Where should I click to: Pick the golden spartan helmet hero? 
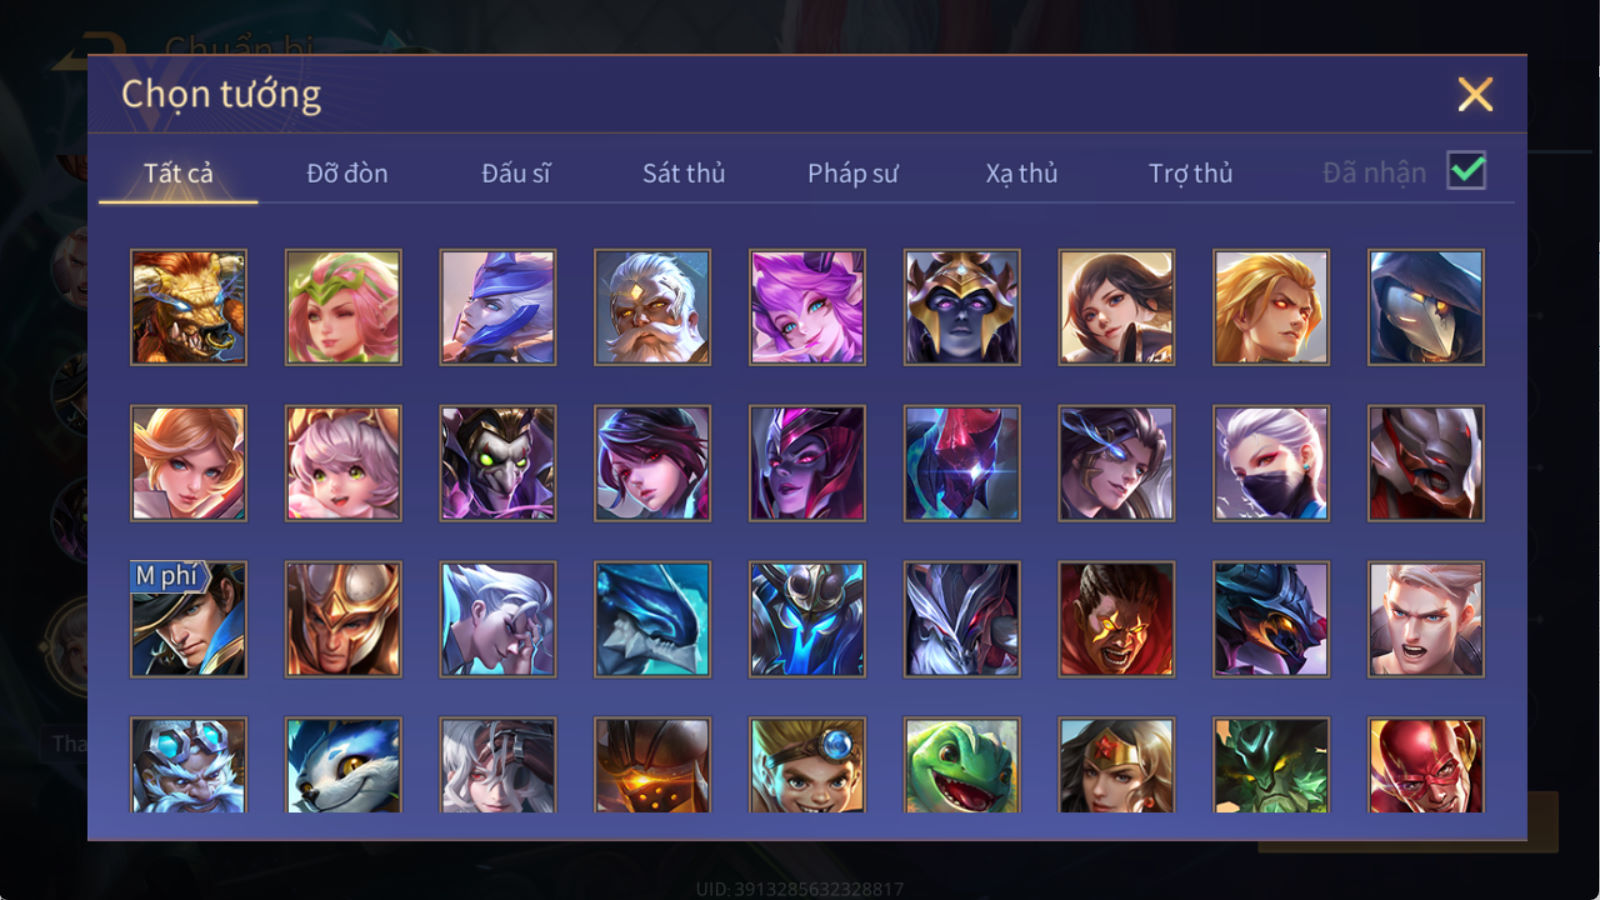tap(343, 619)
